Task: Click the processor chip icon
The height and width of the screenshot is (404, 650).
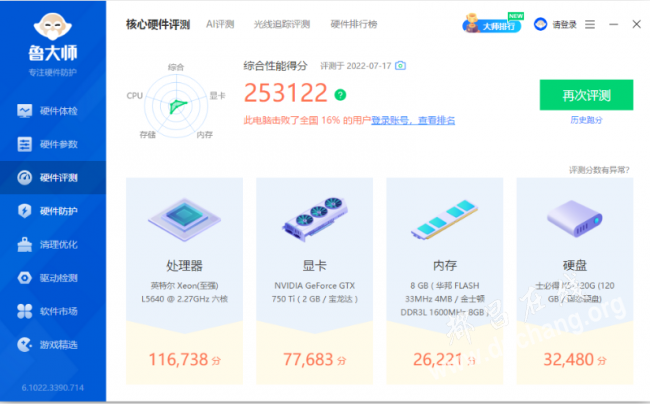Action: [x=184, y=220]
